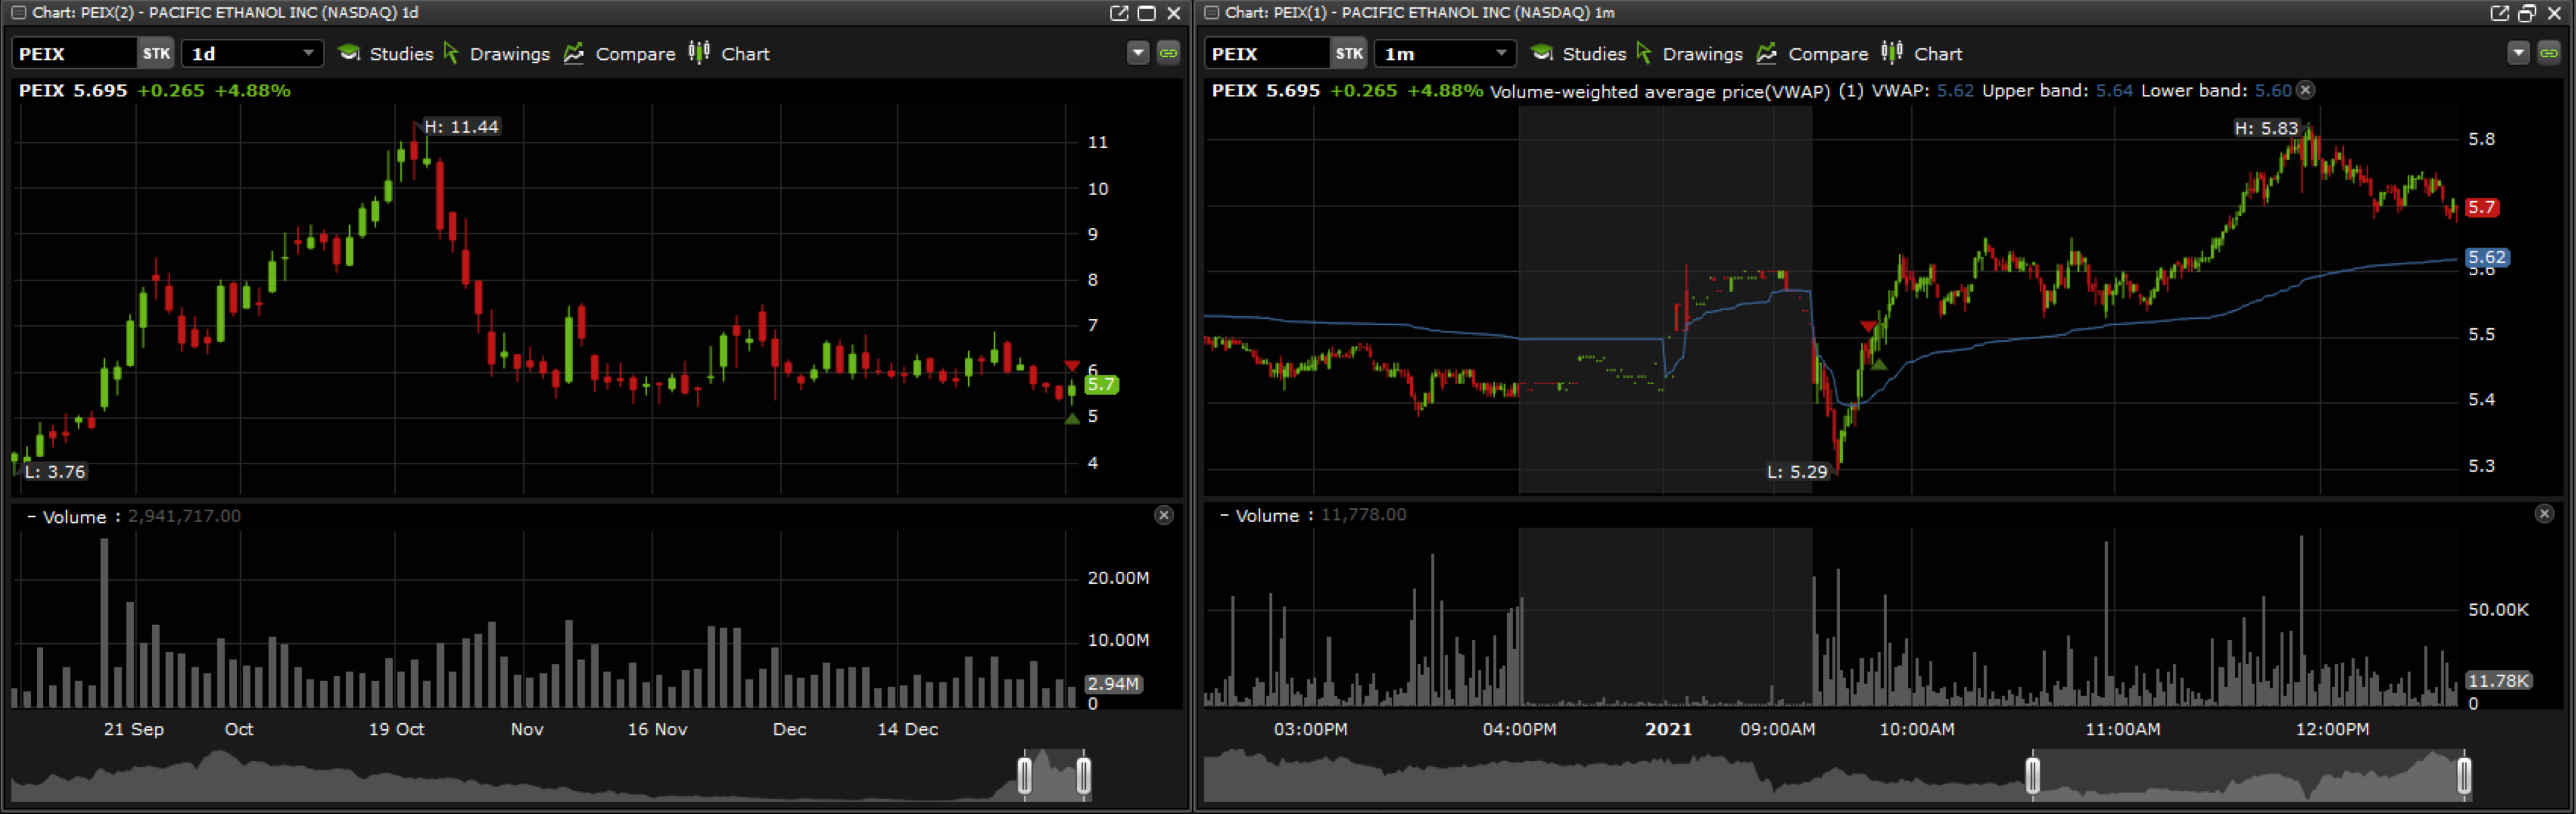Image resolution: width=2576 pixels, height=814 pixels.
Task: Collapse Volume pane in 1m chart
Action: point(1224,515)
